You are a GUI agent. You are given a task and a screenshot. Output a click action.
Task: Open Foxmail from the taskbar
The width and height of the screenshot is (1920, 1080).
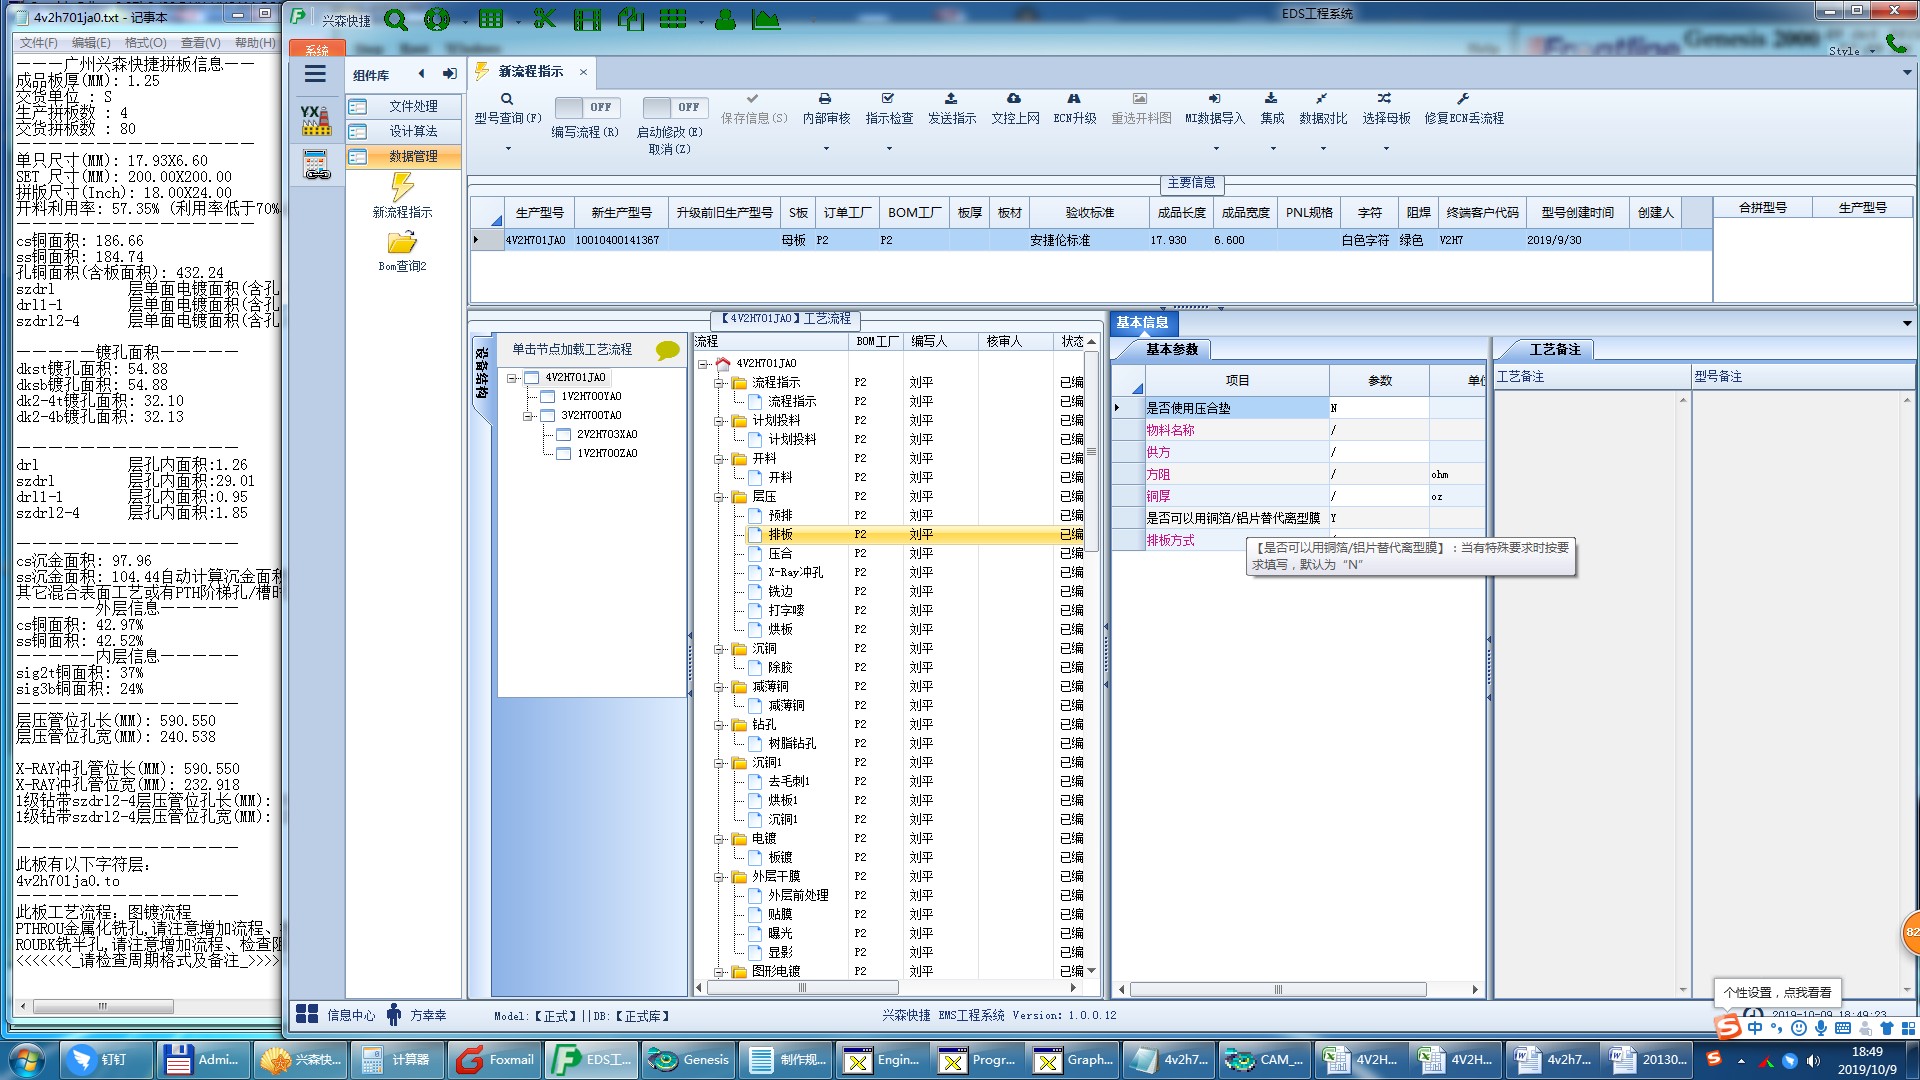point(496,1060)
